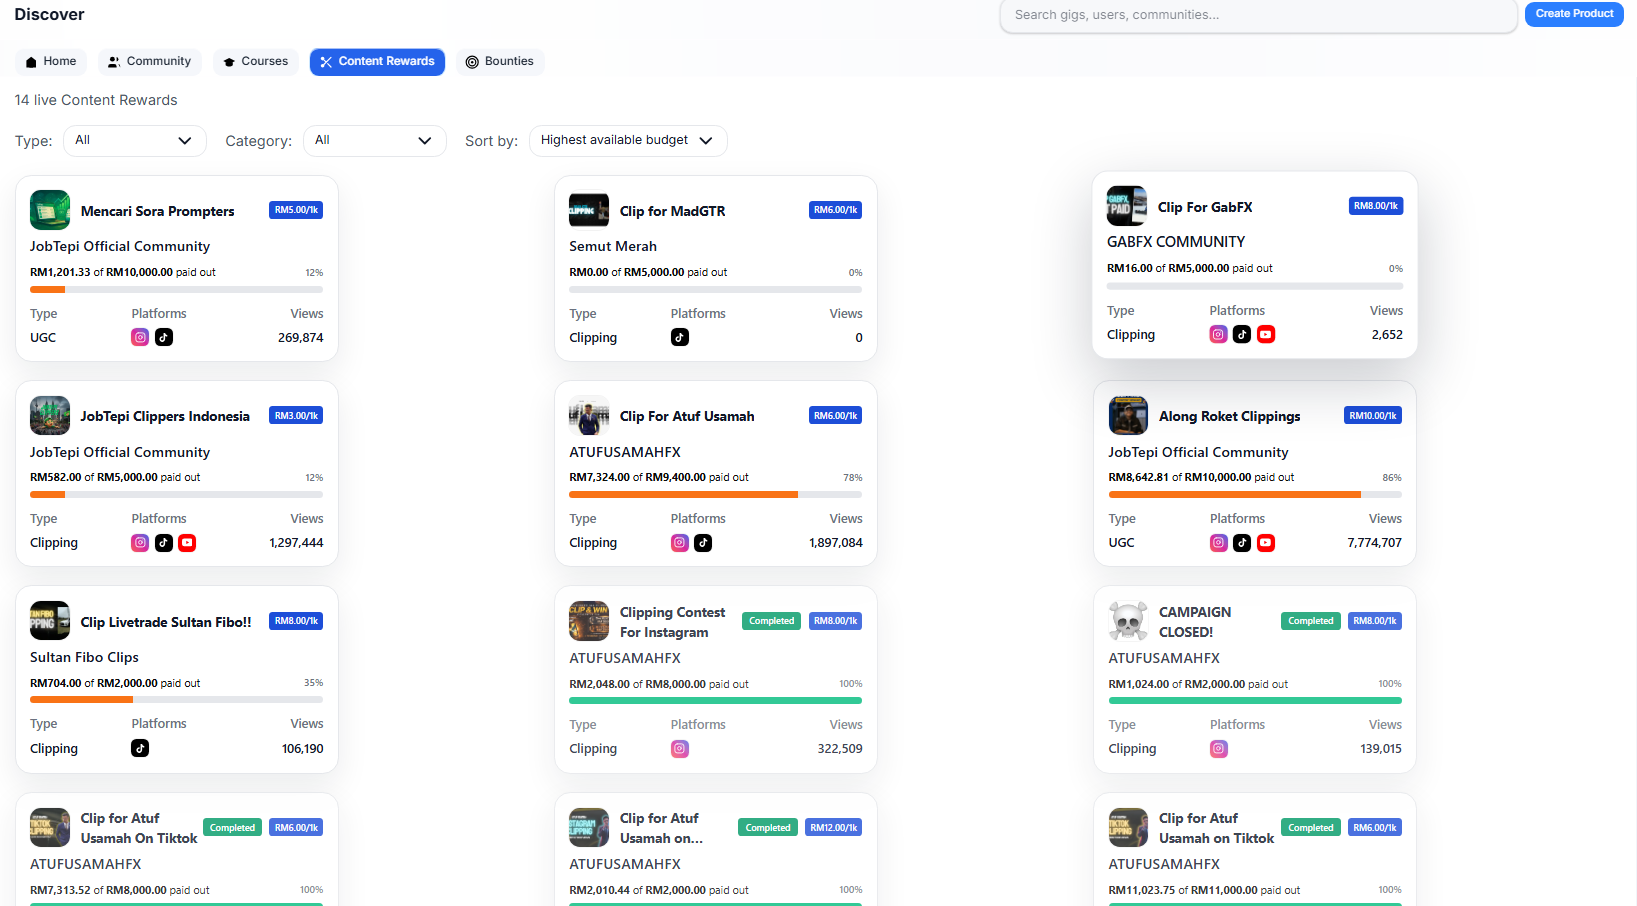
Task: Click the 7,774,707 views value
Action: [1374, 543]
